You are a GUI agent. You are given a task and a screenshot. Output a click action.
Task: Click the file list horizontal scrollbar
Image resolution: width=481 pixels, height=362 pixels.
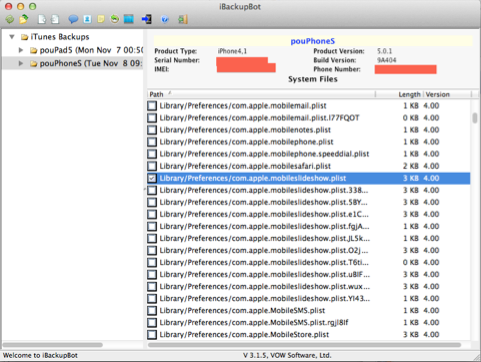click(x=304, y=345)
